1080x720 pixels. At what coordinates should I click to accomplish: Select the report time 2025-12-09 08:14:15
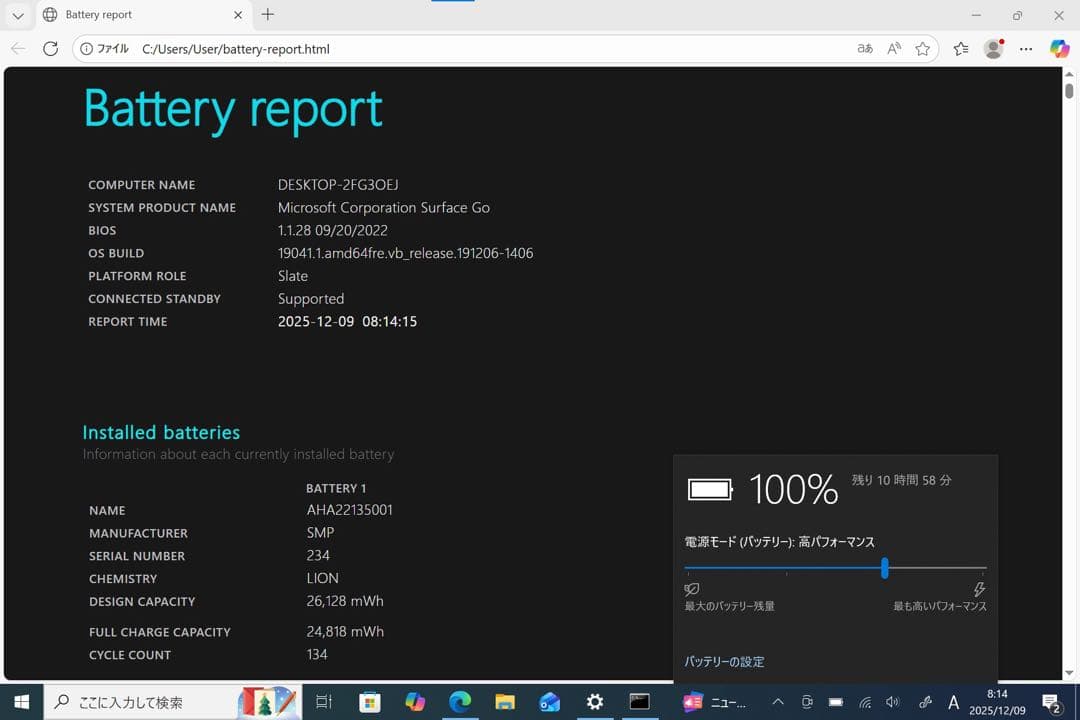[347, 321]
